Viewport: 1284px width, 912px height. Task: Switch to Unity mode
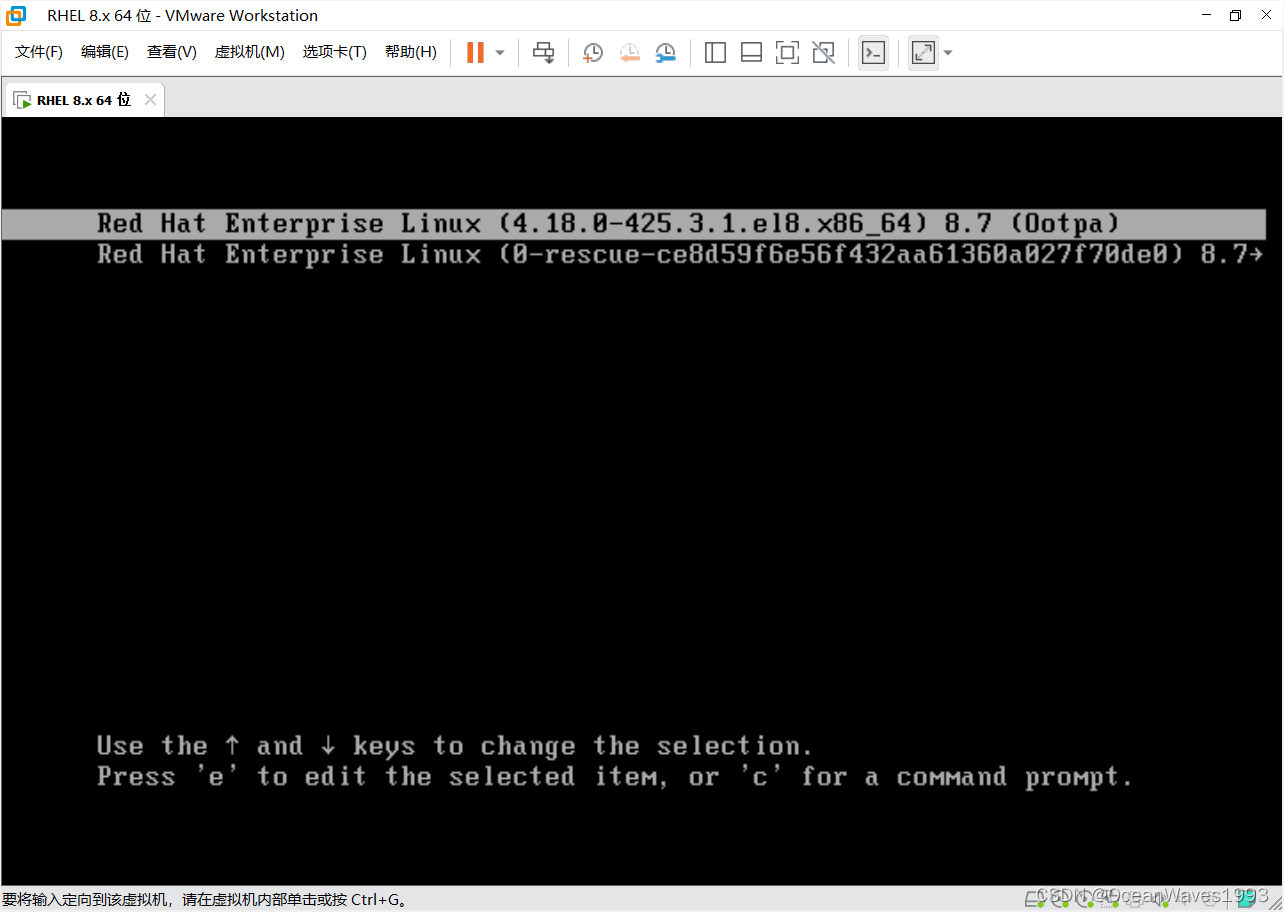[823, 53]
